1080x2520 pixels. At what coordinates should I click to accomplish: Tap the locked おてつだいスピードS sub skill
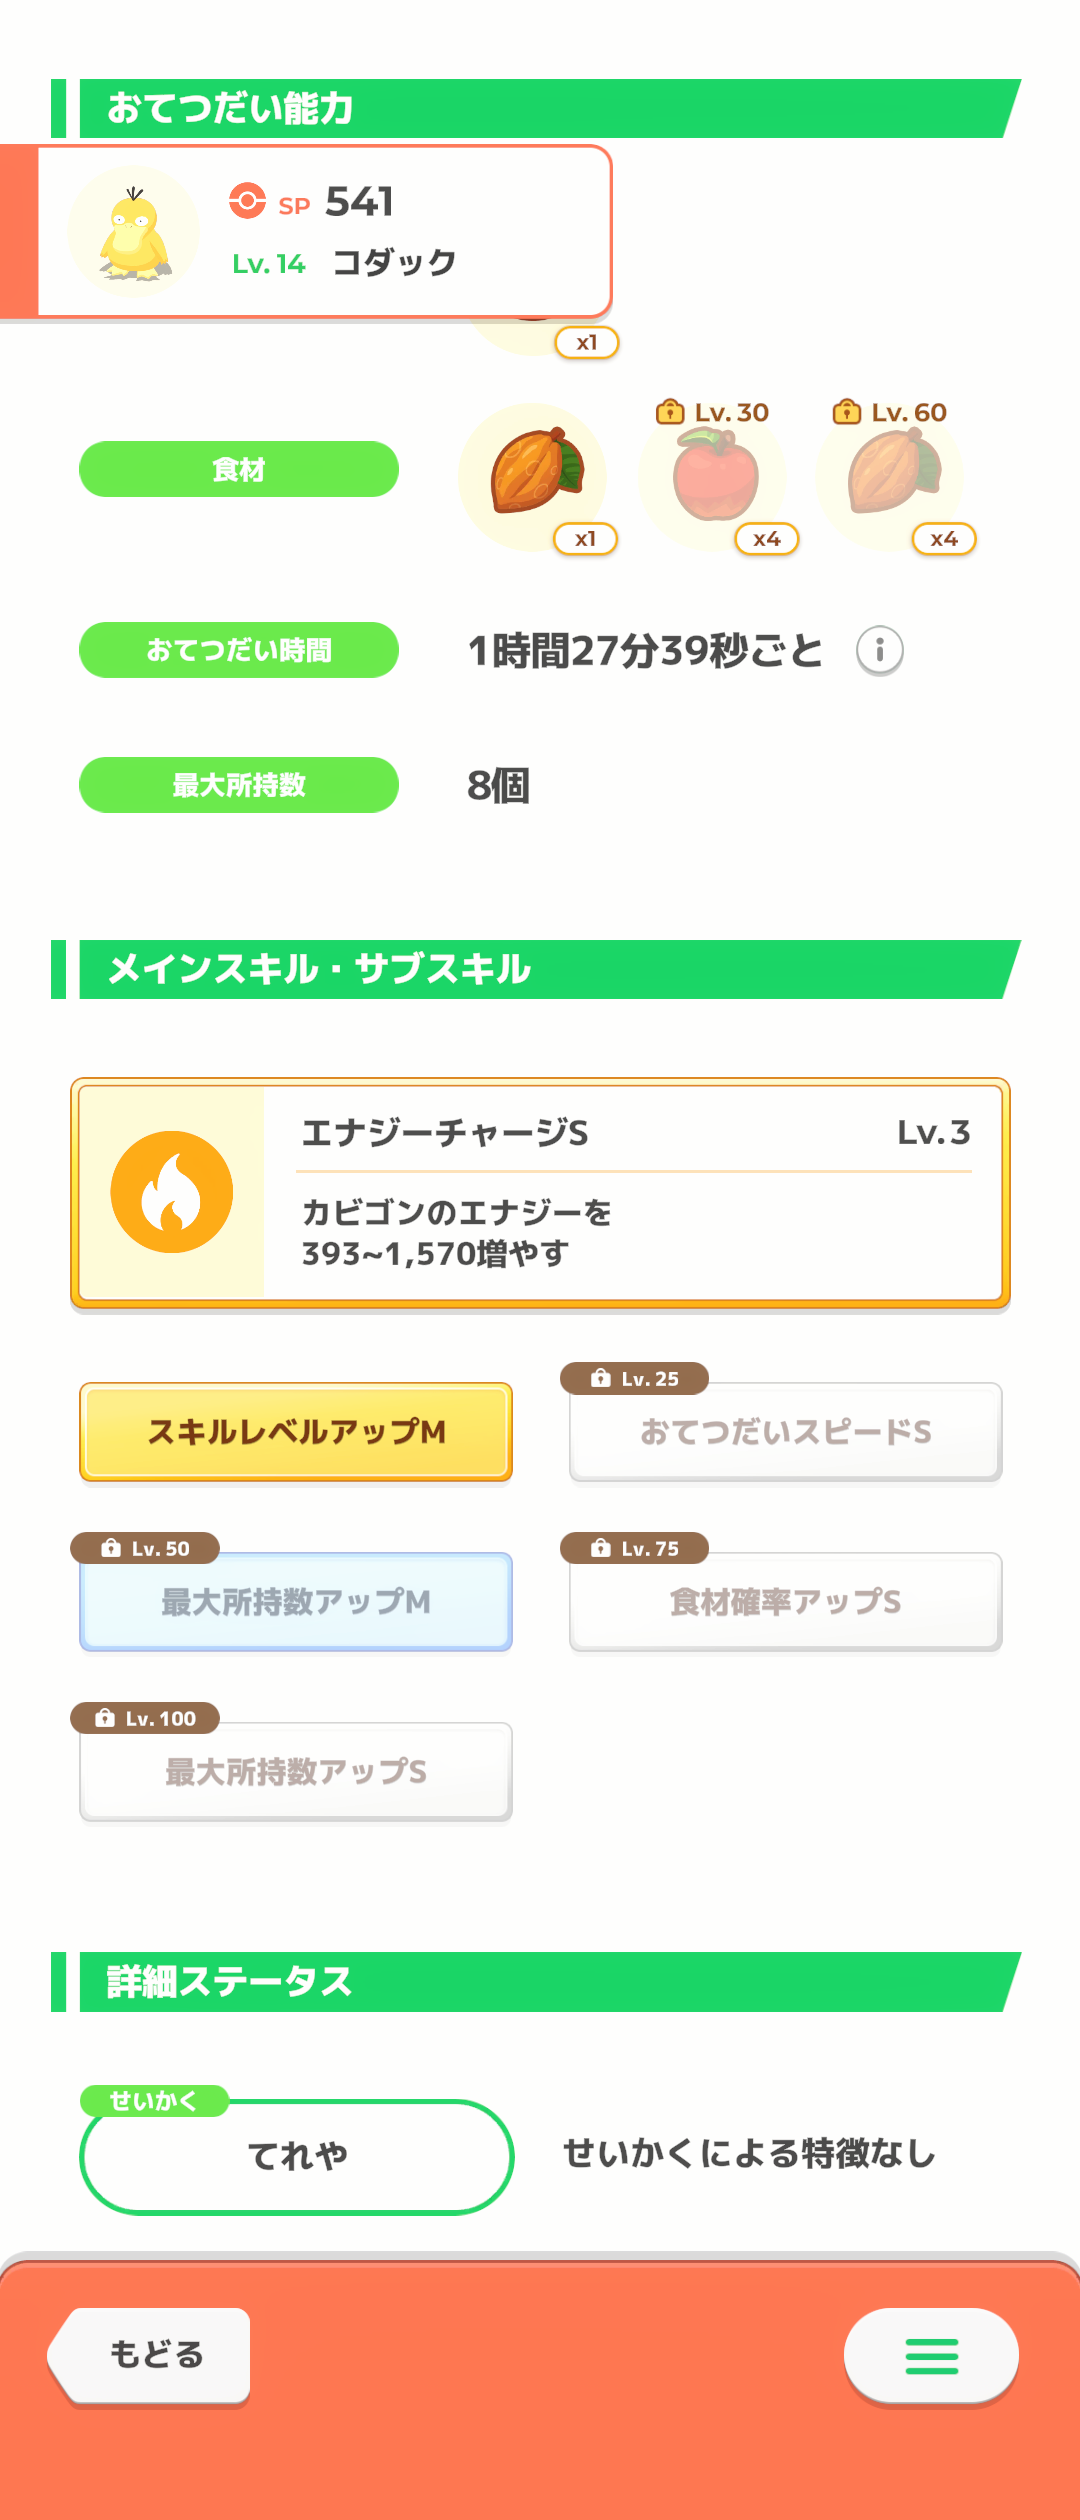click(x=786, y=1432)
